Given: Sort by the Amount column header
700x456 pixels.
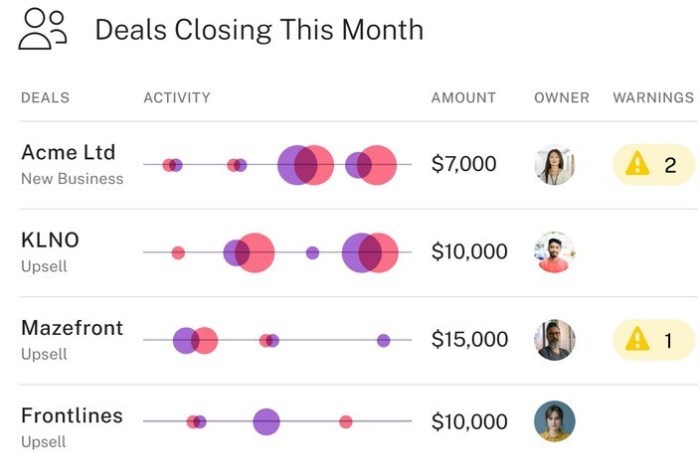Looking at the screenshot, I should pos(463,97).
